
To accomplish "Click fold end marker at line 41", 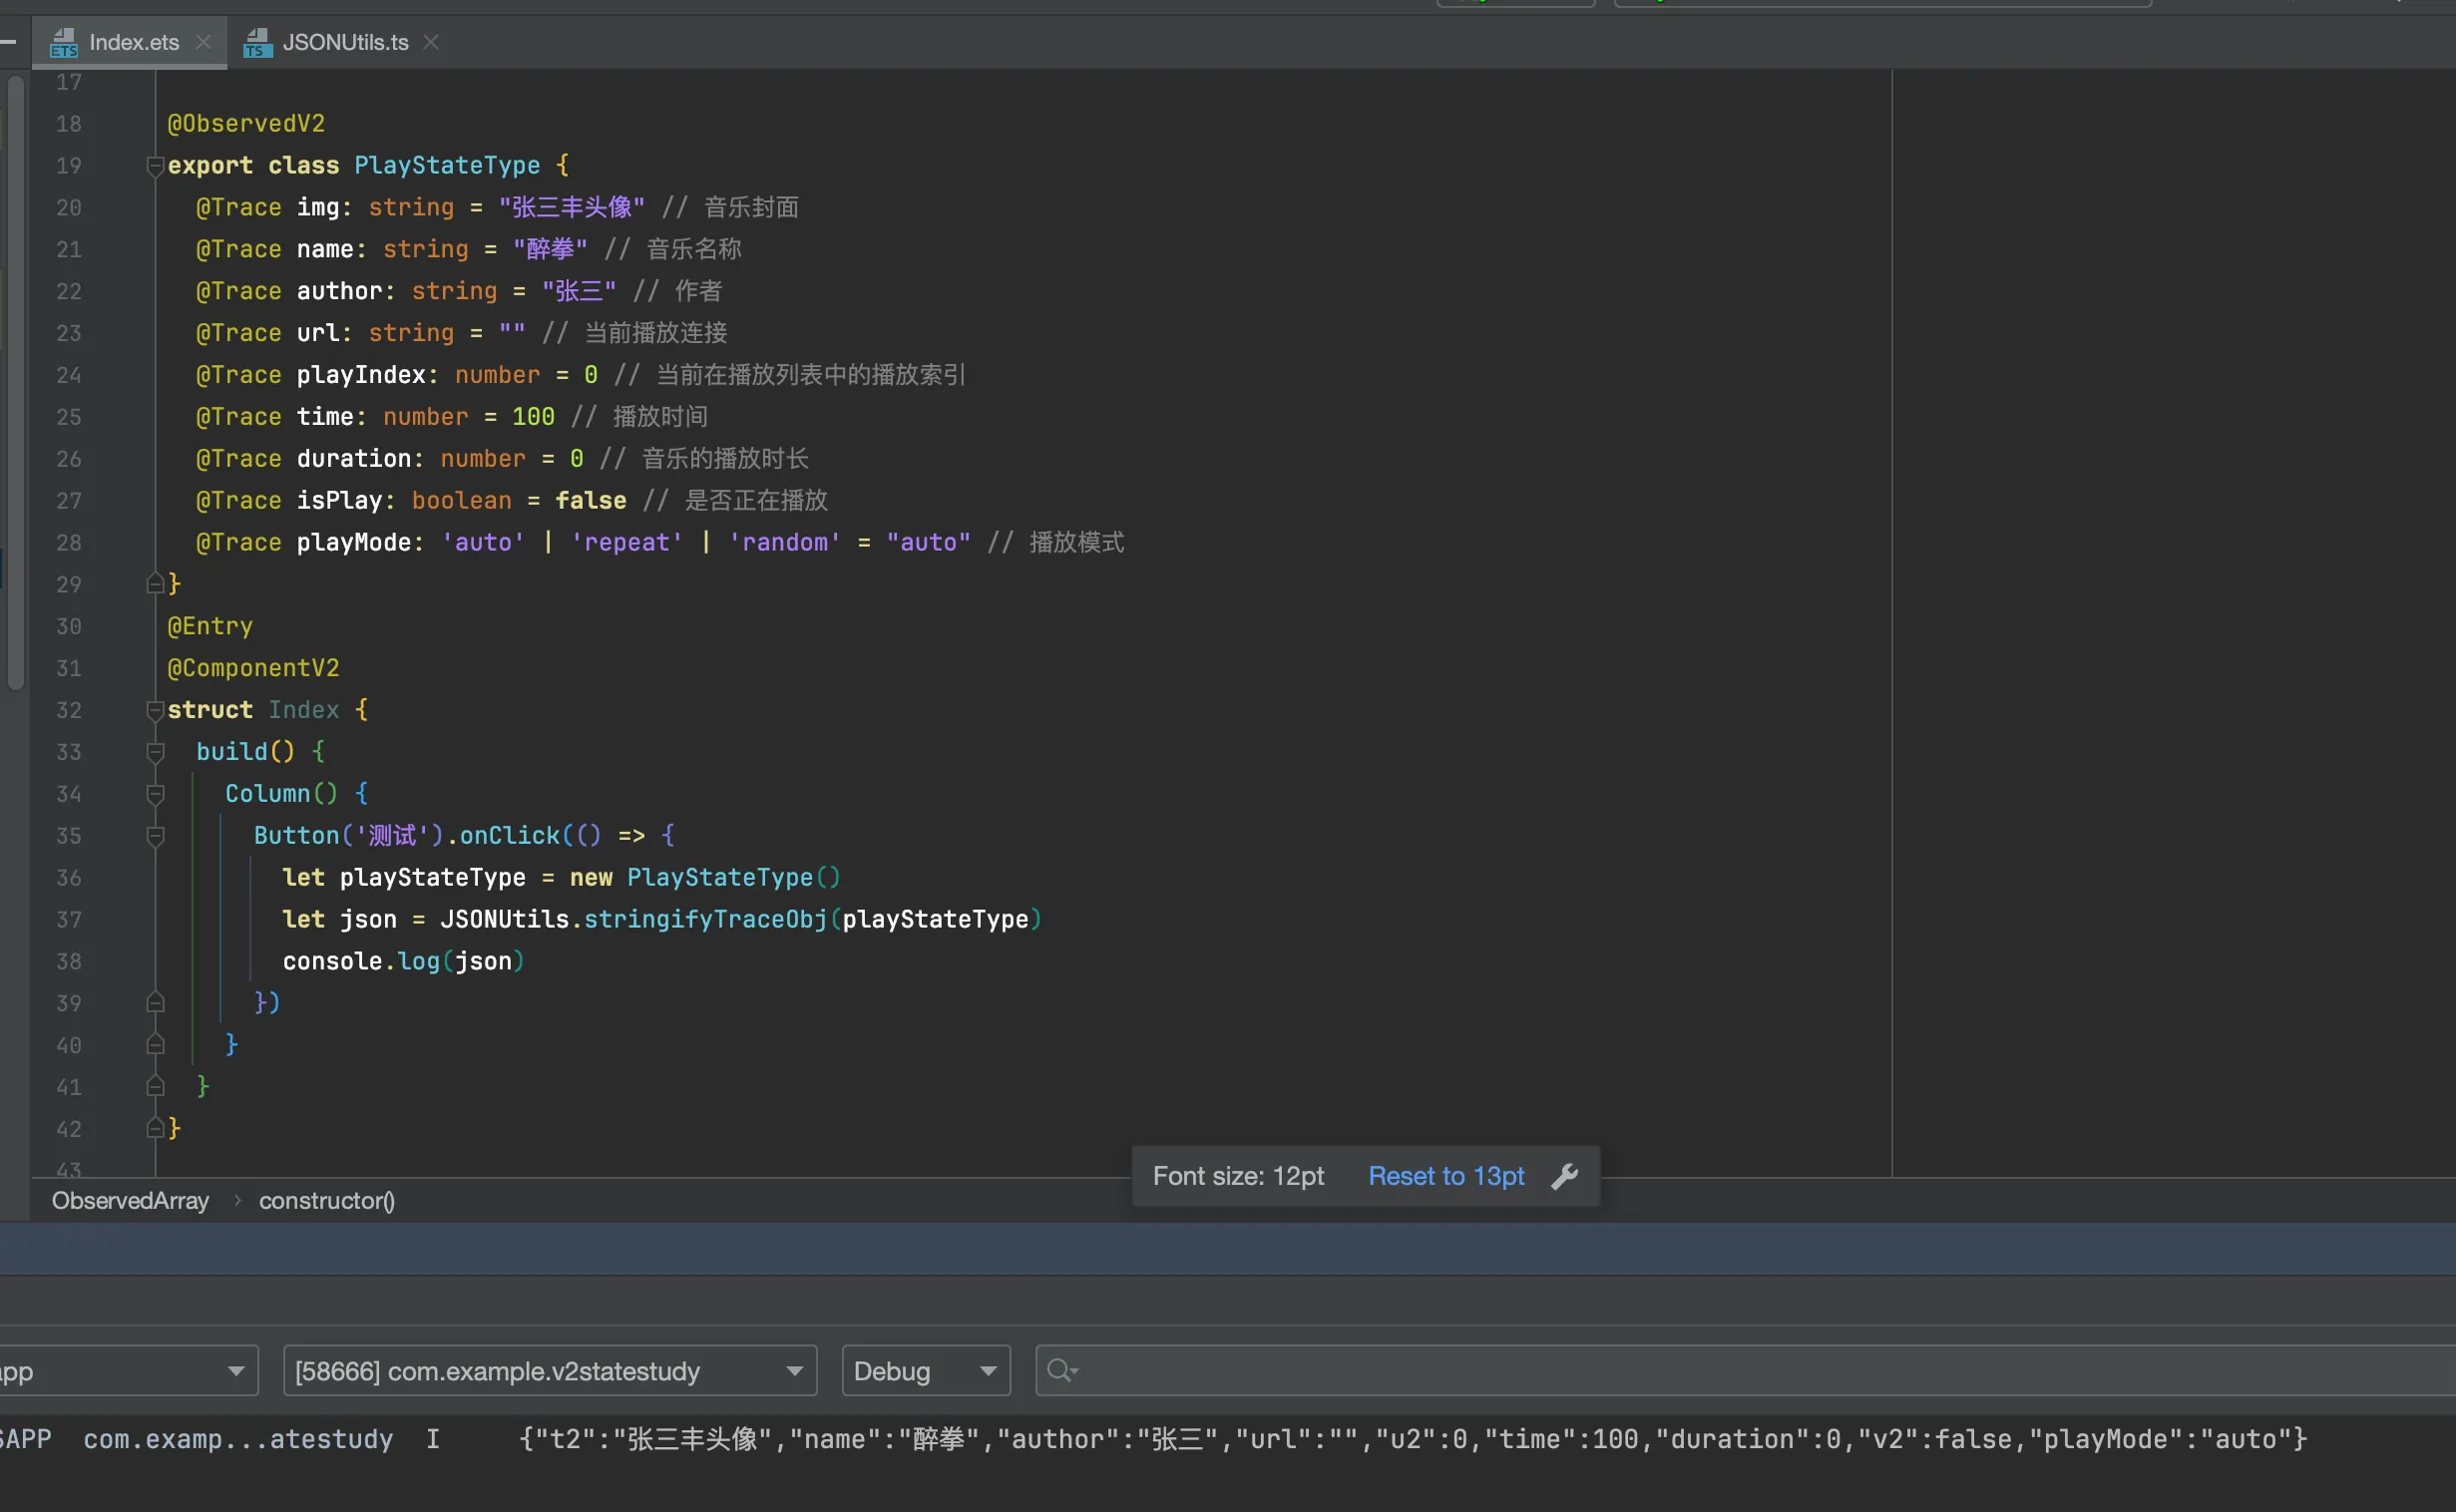I will coord(155,1087).
